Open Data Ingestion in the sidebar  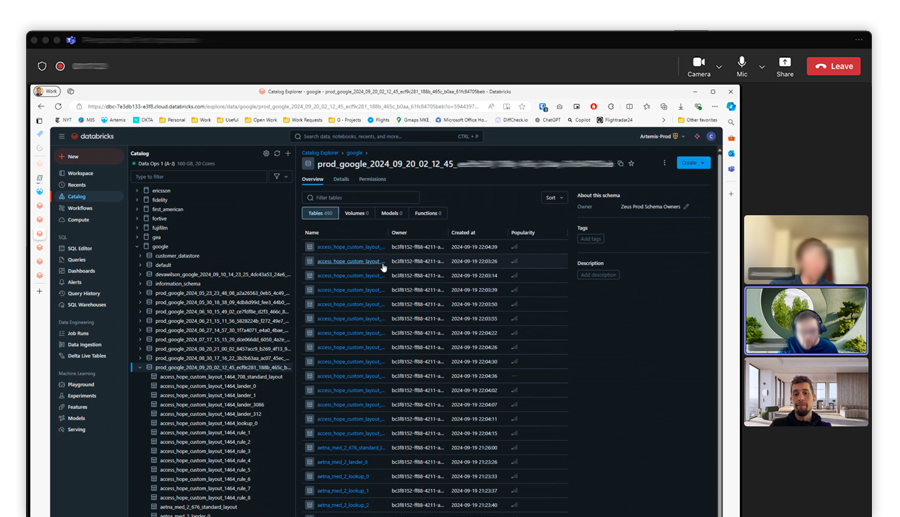pyautogui.click(x=84, y=345)
